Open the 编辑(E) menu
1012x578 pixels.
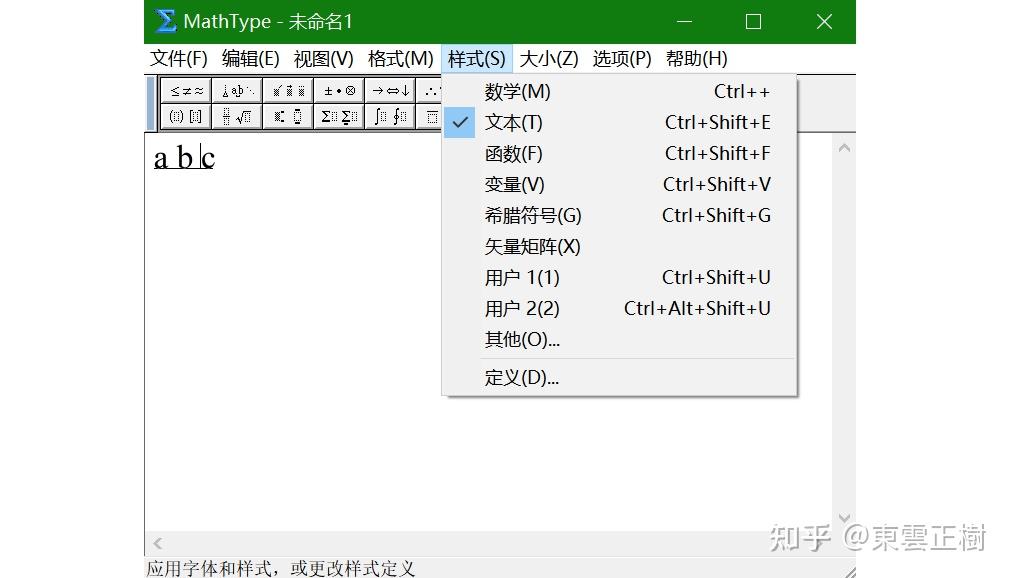pos(250,59)
